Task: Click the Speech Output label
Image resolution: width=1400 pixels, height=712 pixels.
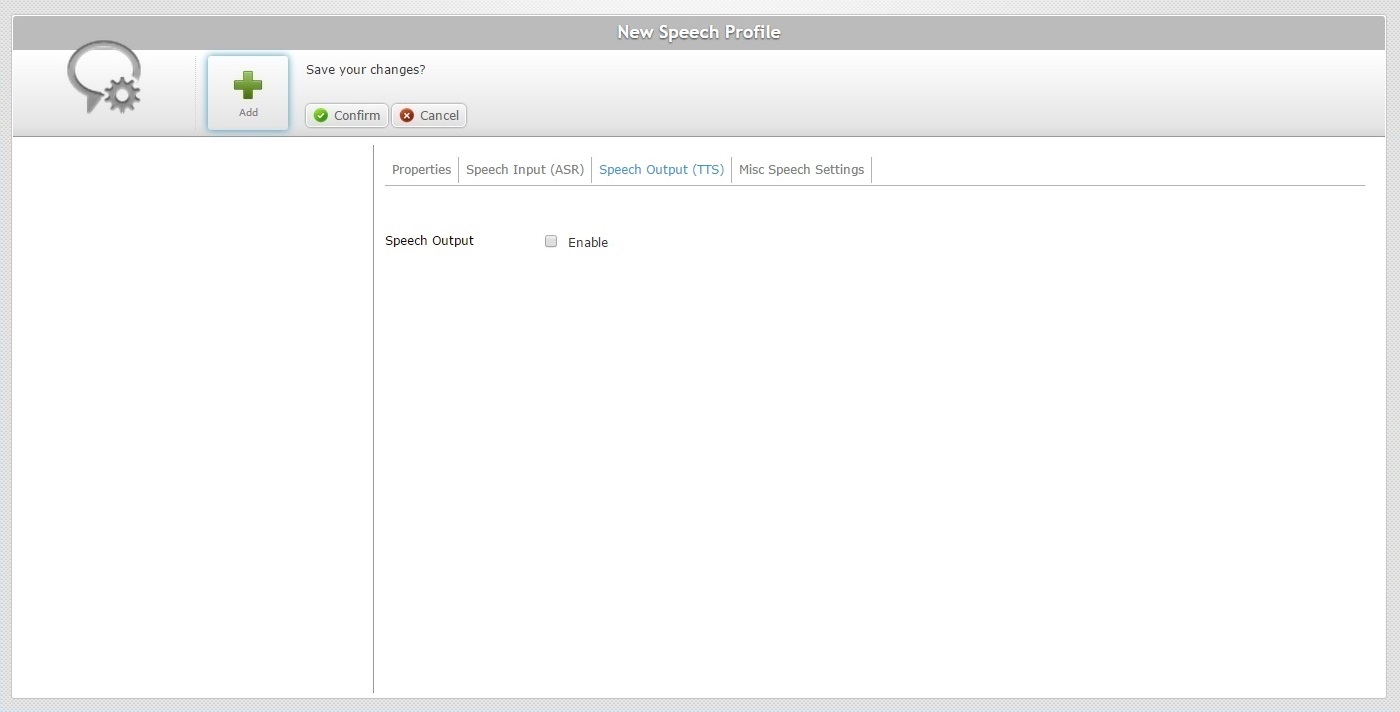Action: (x=429, y=241)
